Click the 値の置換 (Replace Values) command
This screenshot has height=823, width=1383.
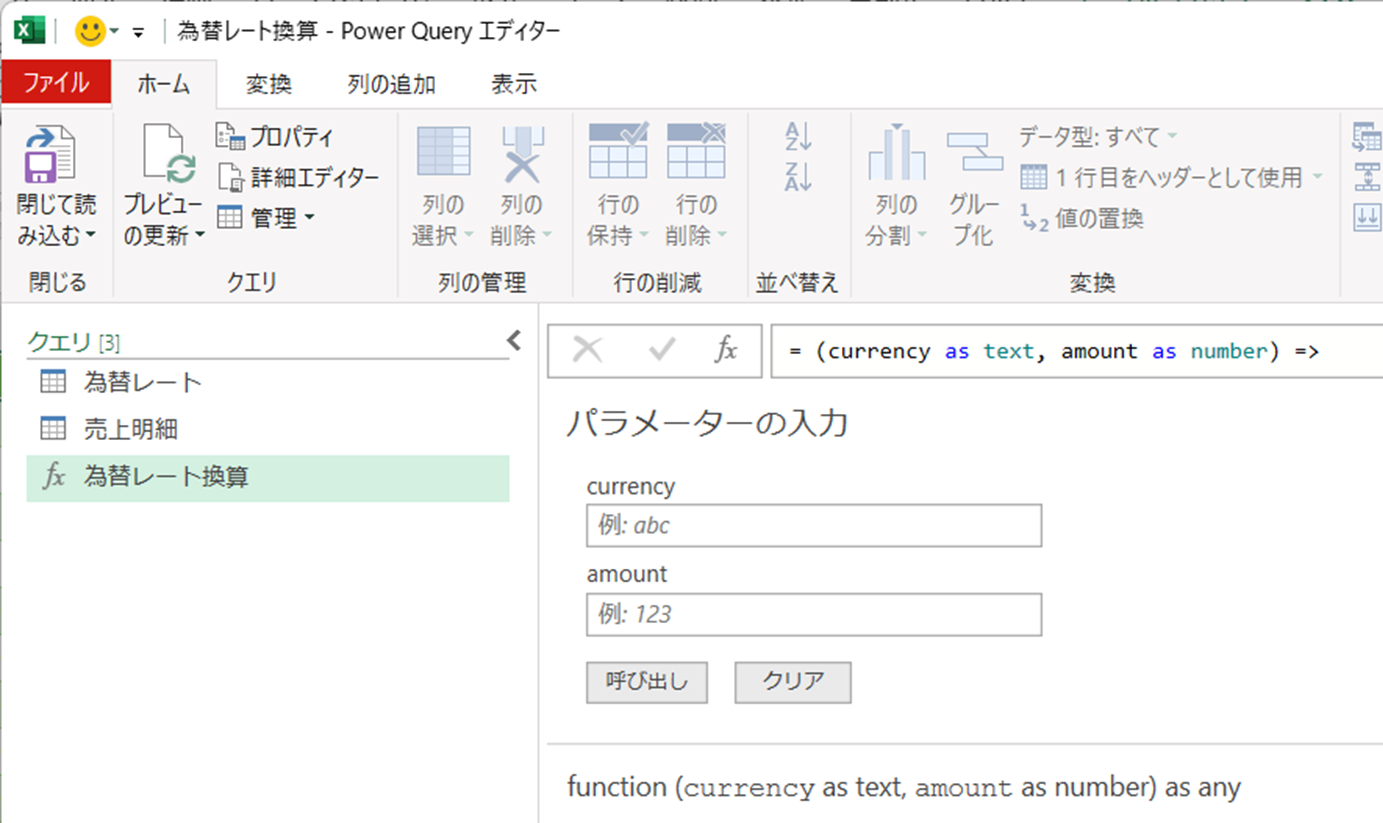coord(1082,218)
